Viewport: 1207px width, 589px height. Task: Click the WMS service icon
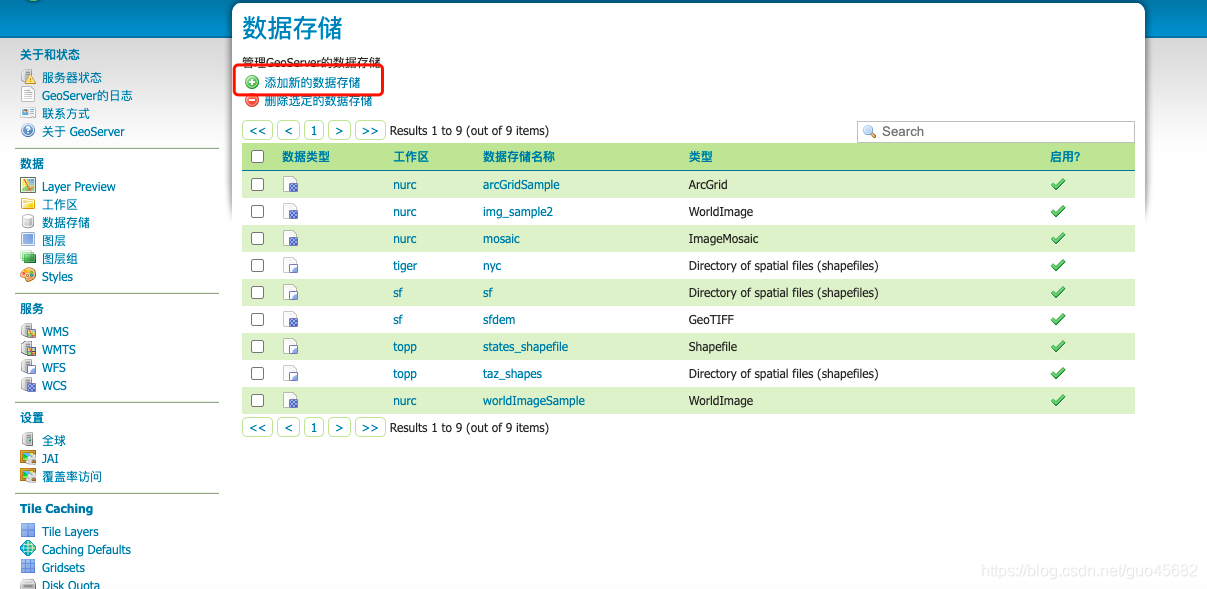click(28, 331)
